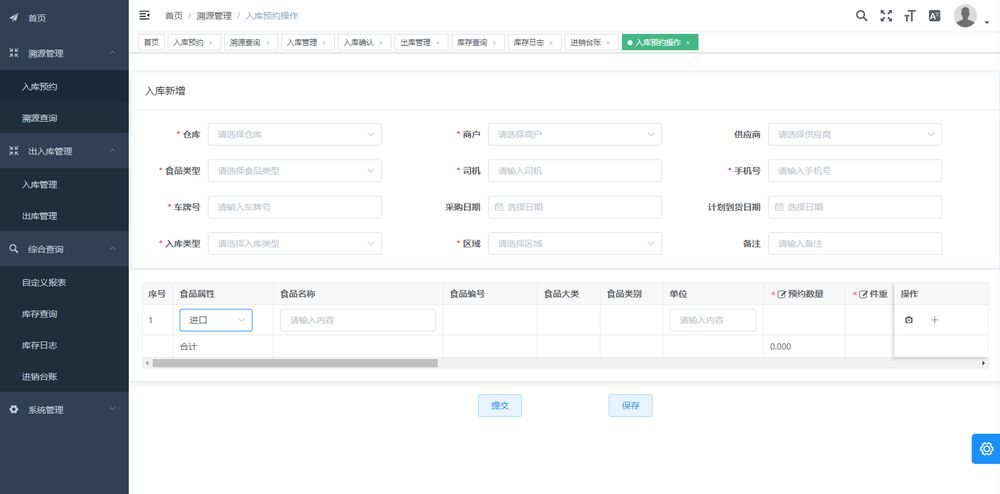The width and height of the screenshot is (1000, 494).
Task: Open the 进口 food attribute dropdown
Action: tap(216, 320)
